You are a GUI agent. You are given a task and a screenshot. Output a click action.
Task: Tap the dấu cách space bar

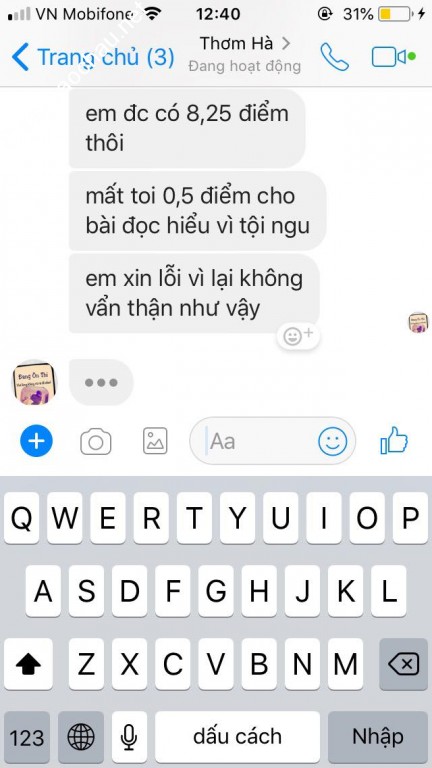pos(237,737)
